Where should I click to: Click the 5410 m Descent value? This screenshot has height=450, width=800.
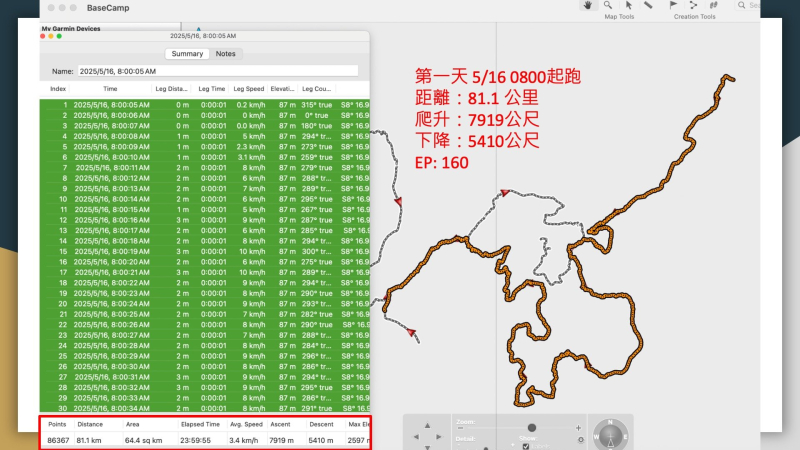[x=321, y=440]
